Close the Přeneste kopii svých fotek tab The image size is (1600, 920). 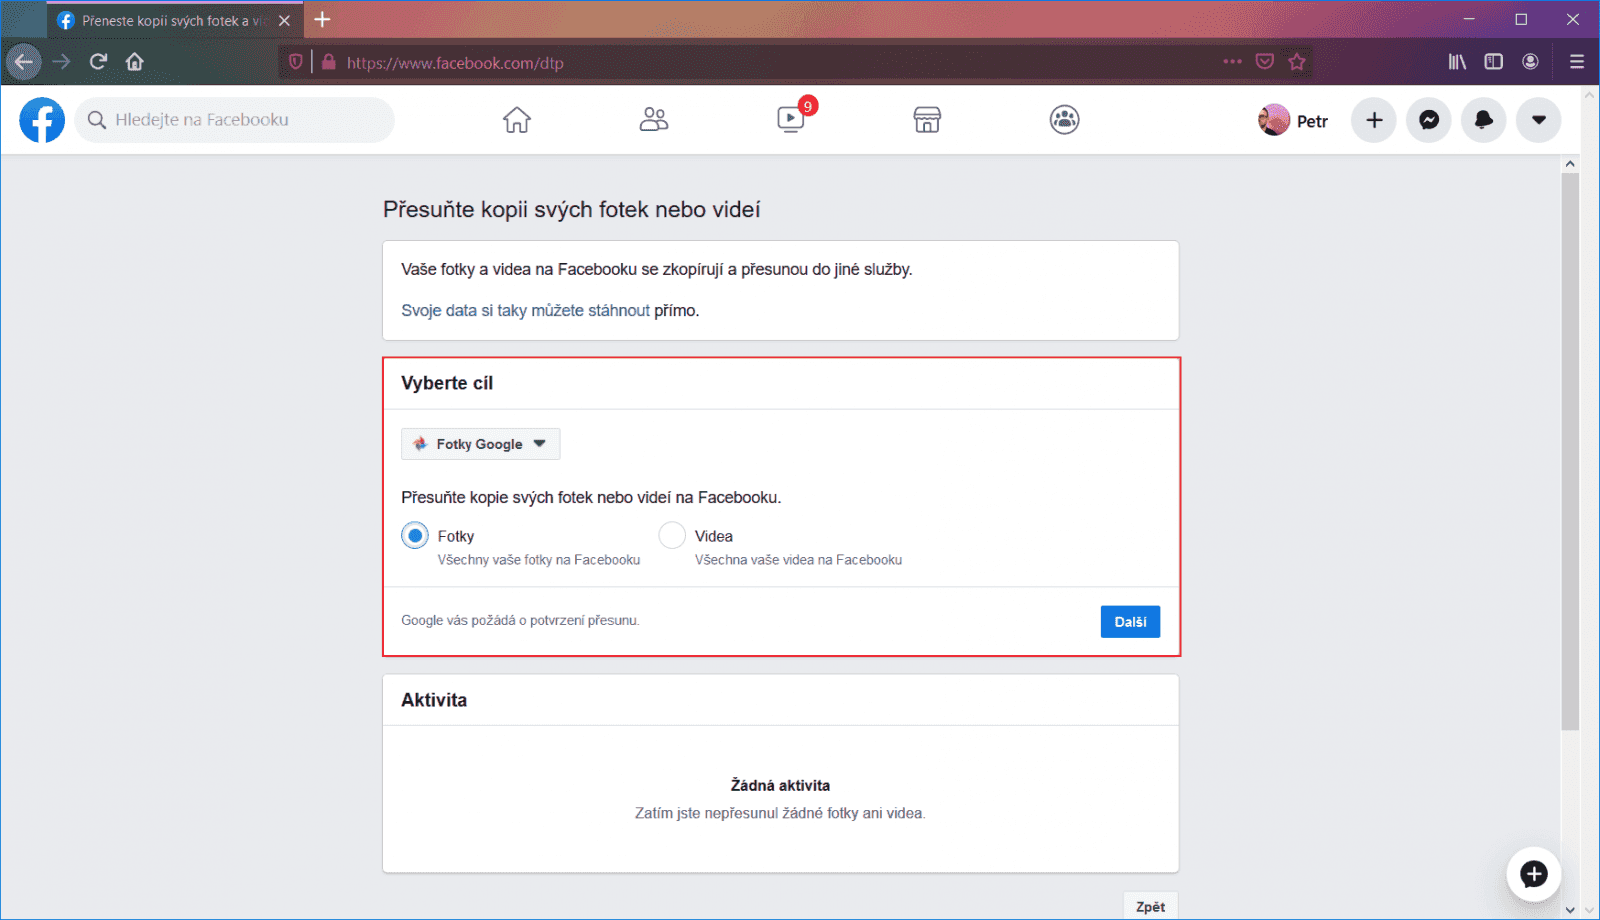coord(284,20)
